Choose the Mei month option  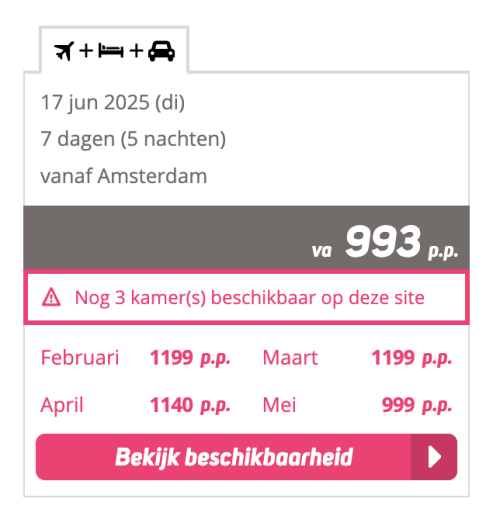click(279, 405)
